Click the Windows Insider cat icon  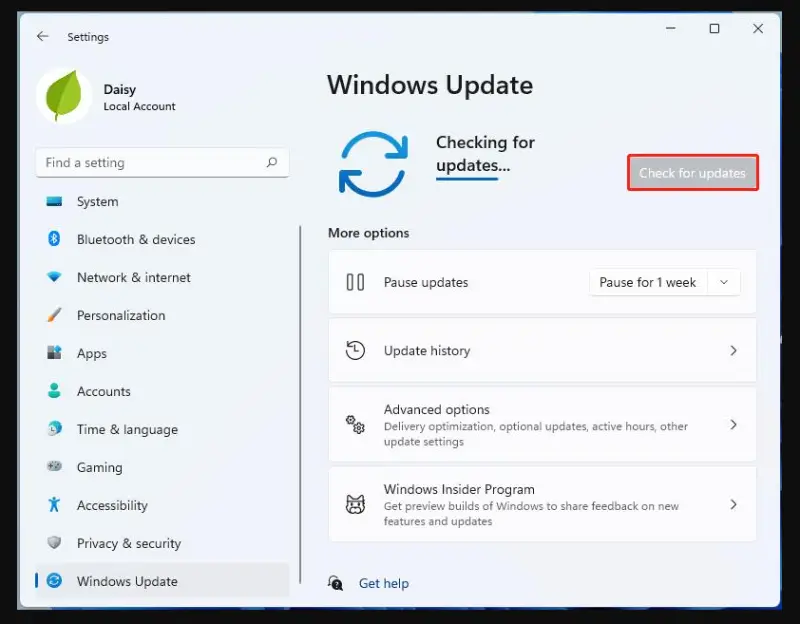[x=355, y=504]
